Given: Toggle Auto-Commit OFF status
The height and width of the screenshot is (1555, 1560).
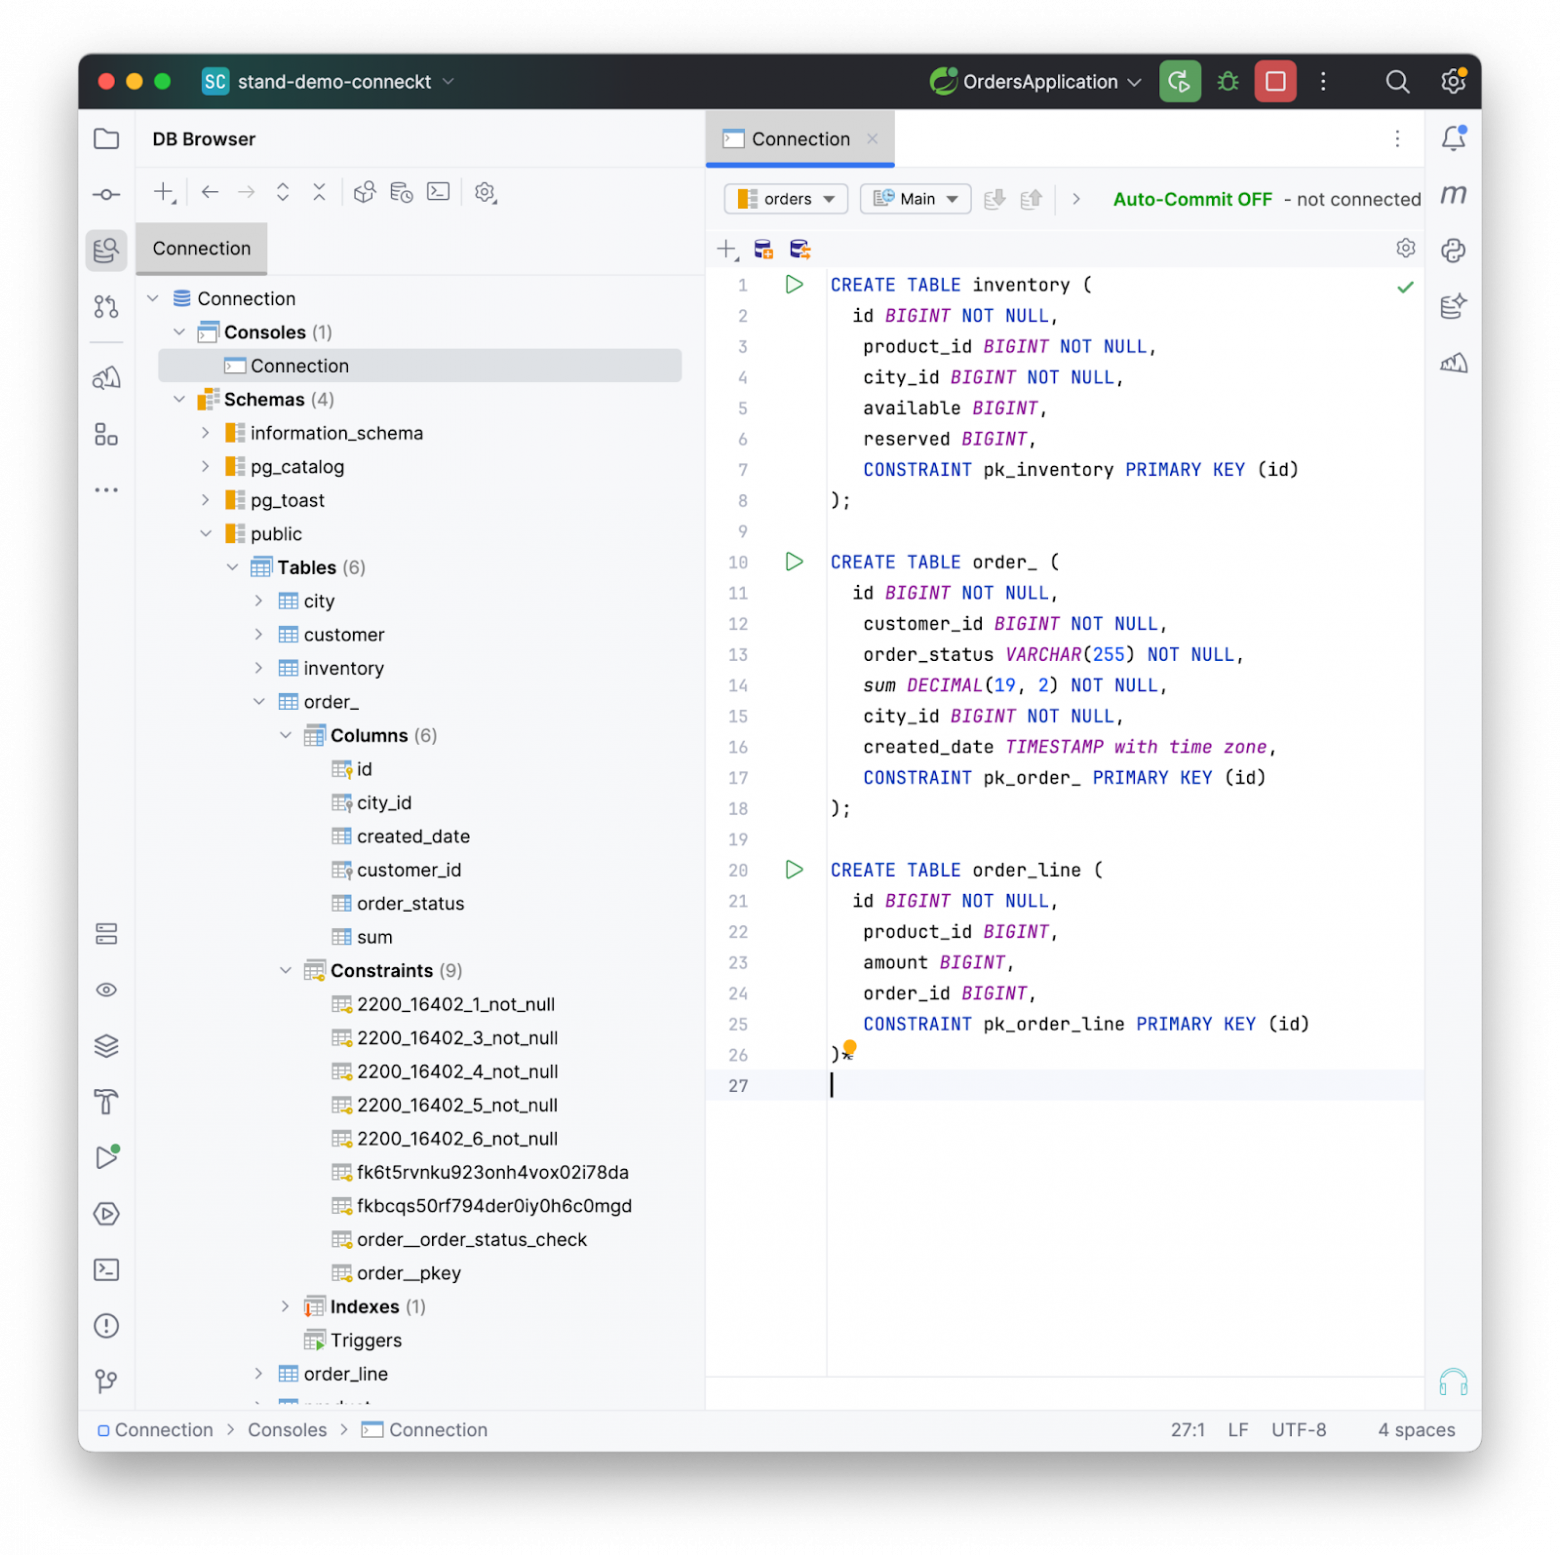Looking at the screenshot, I should click(x=1192, y=199).
